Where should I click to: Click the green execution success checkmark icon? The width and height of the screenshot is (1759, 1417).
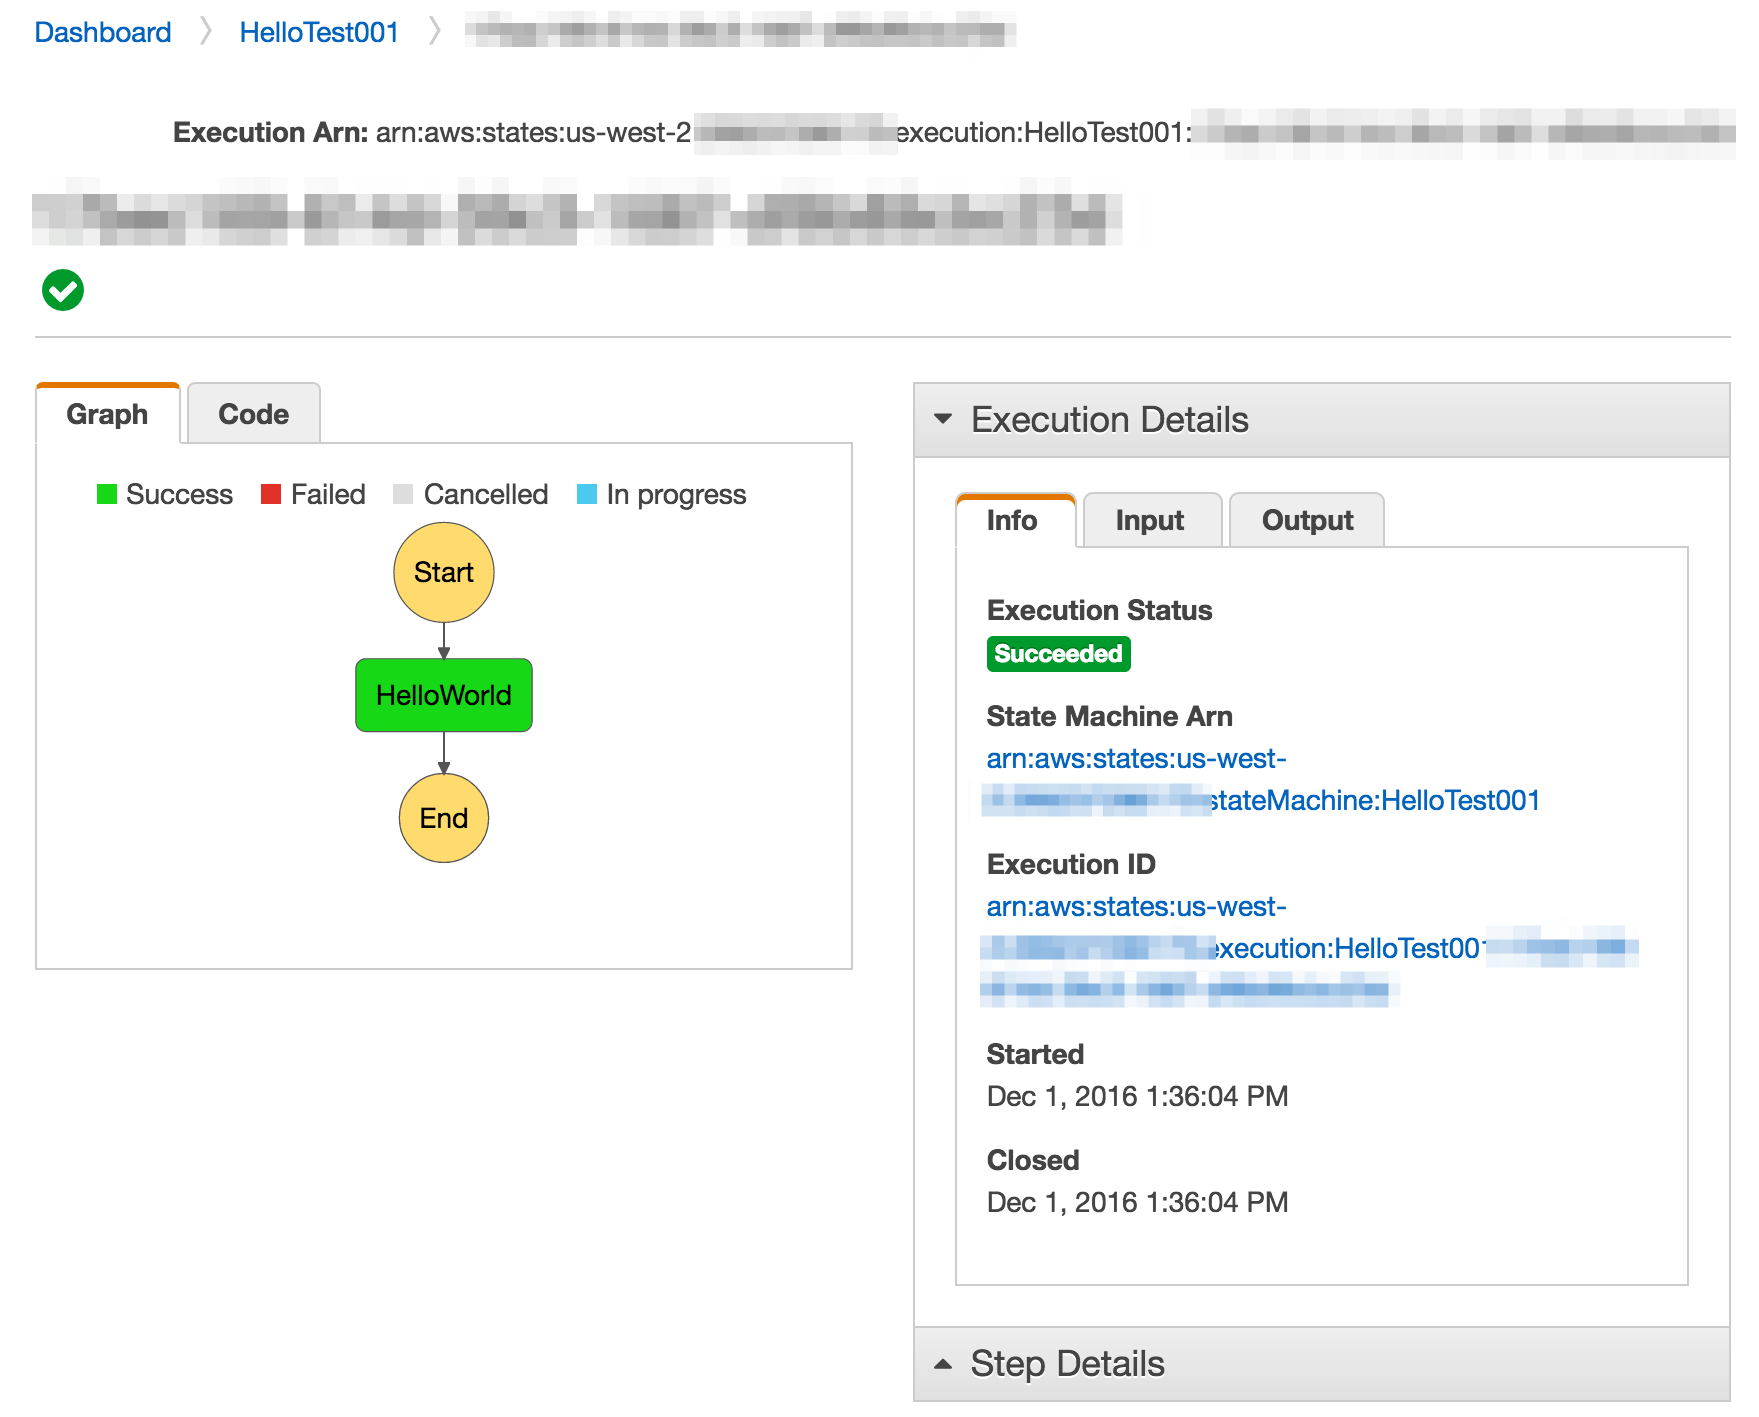tap(63, 290)
